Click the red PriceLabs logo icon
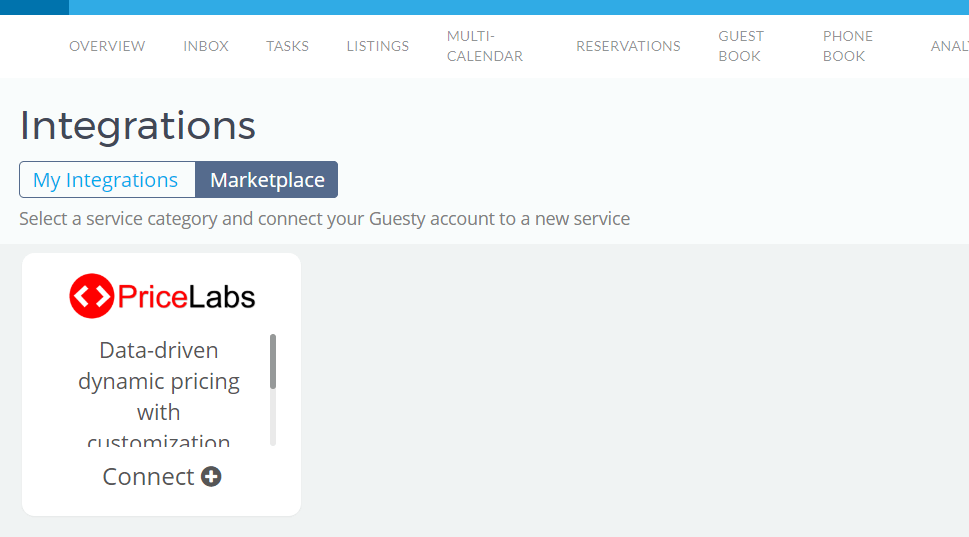The height and width of the screenshot is (537, 969). (92, 297)
